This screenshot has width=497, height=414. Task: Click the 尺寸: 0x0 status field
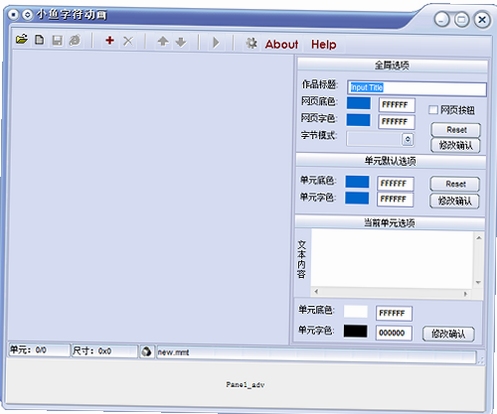(x=104, y=351)
